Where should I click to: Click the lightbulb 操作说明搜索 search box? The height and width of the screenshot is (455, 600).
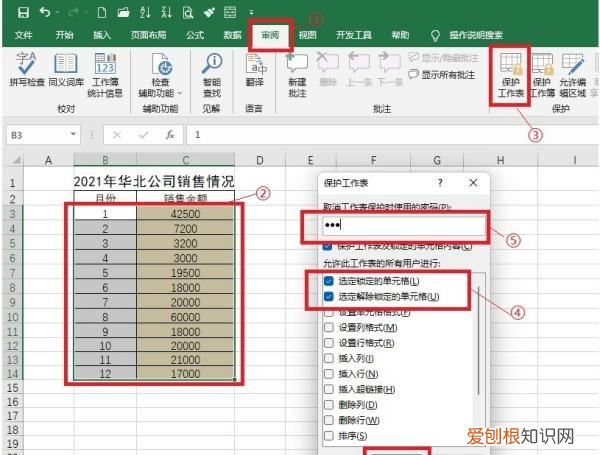(x=467, y=35)
